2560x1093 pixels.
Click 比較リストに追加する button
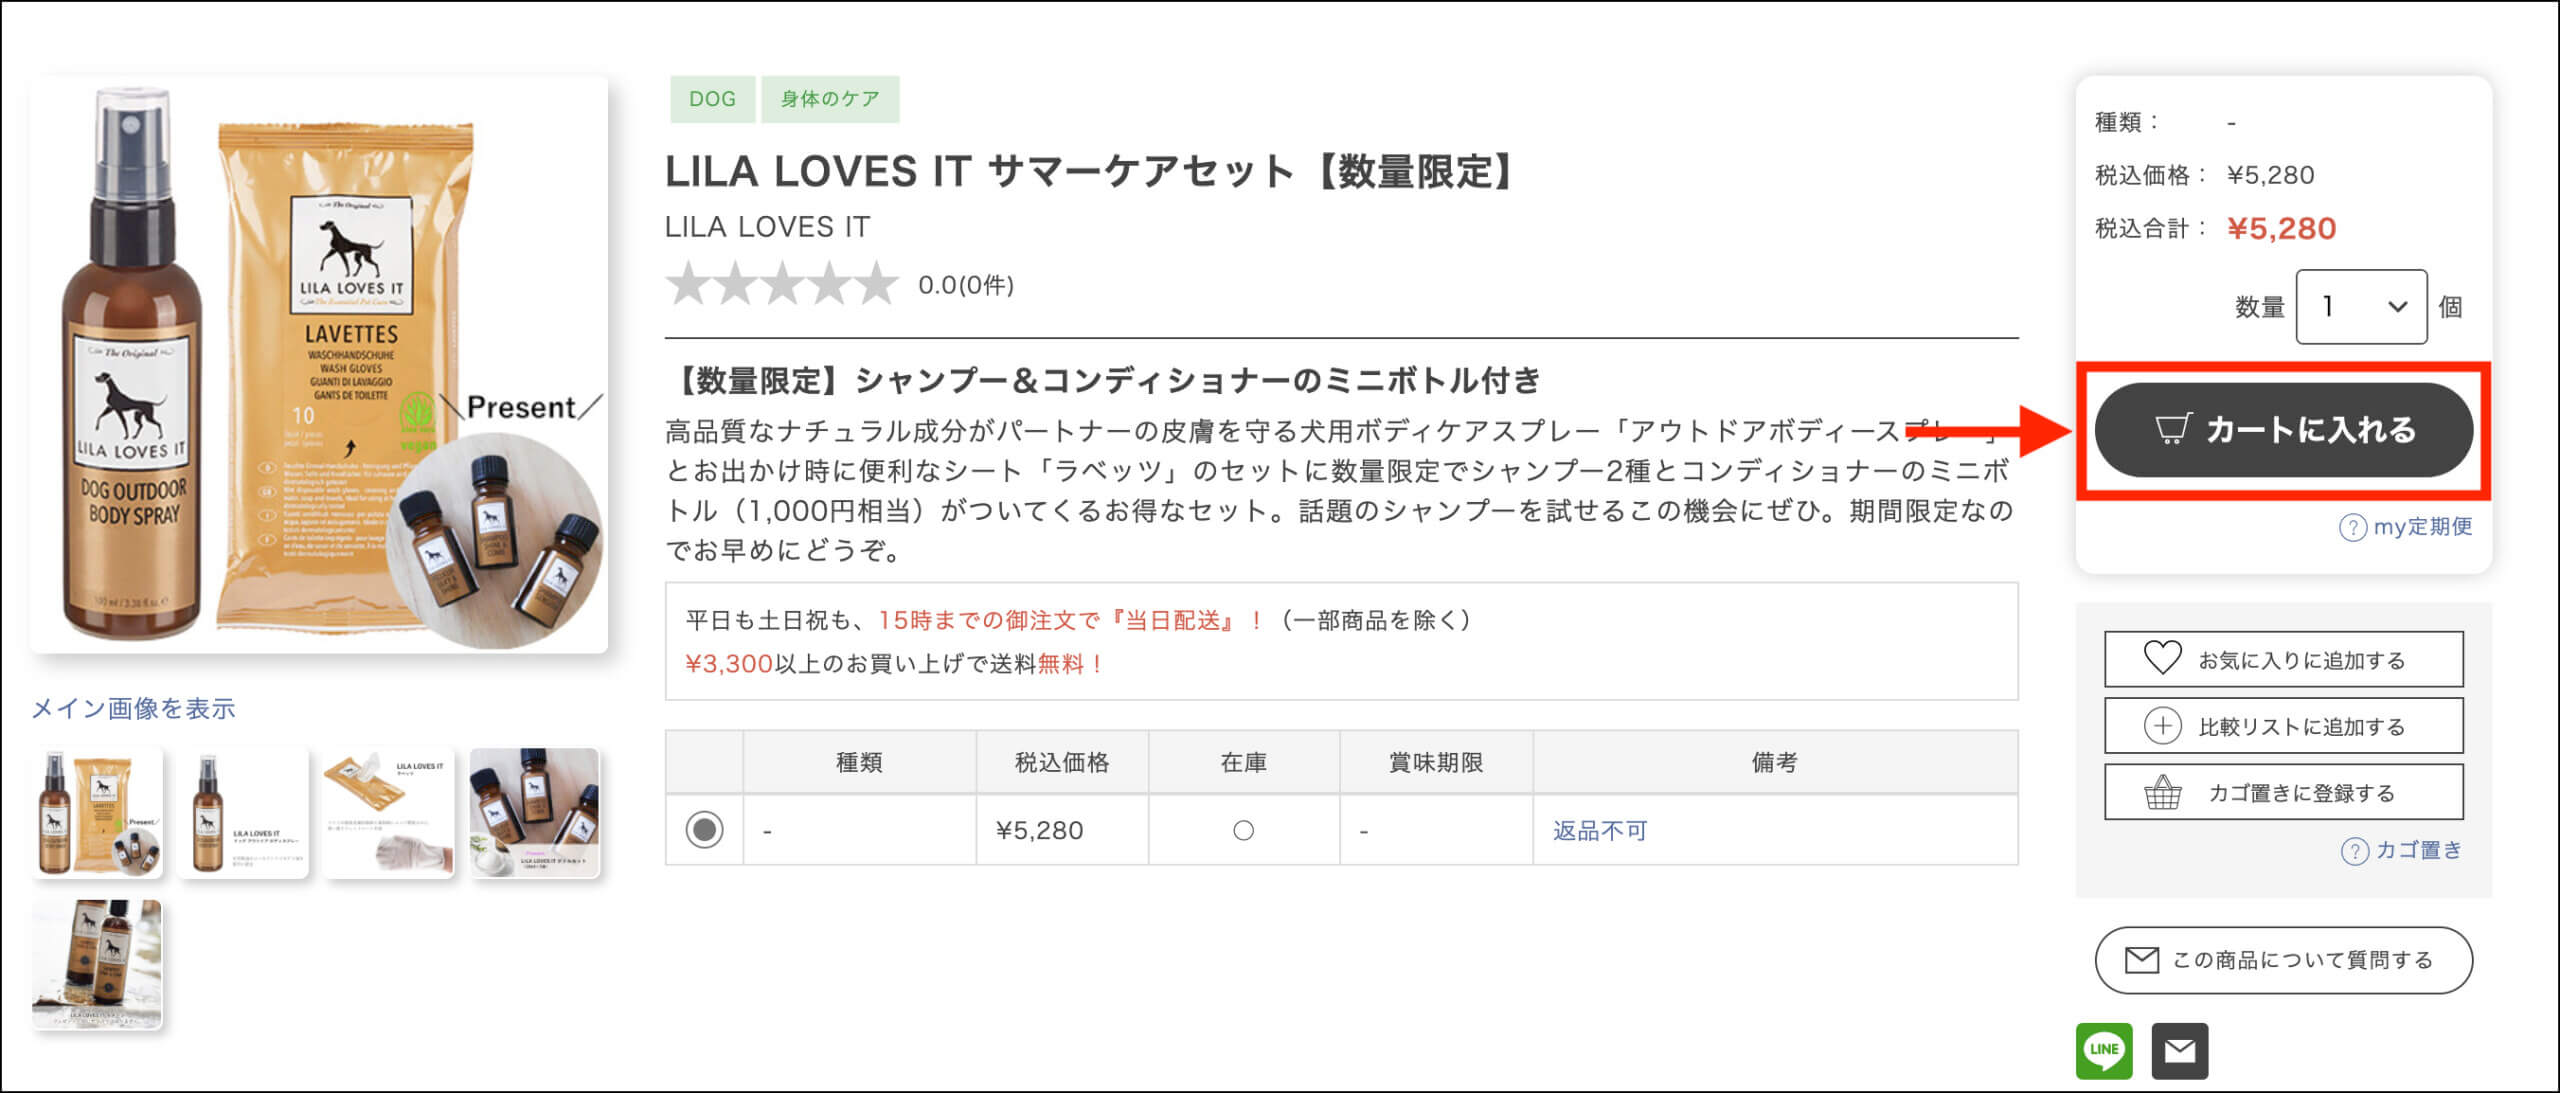[x=2284, y=726]
